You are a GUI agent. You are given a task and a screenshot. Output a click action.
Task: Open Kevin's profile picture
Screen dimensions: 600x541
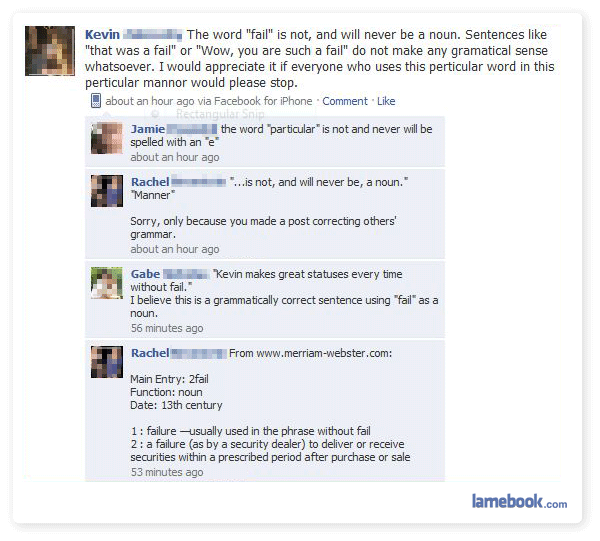coord(50,51)
